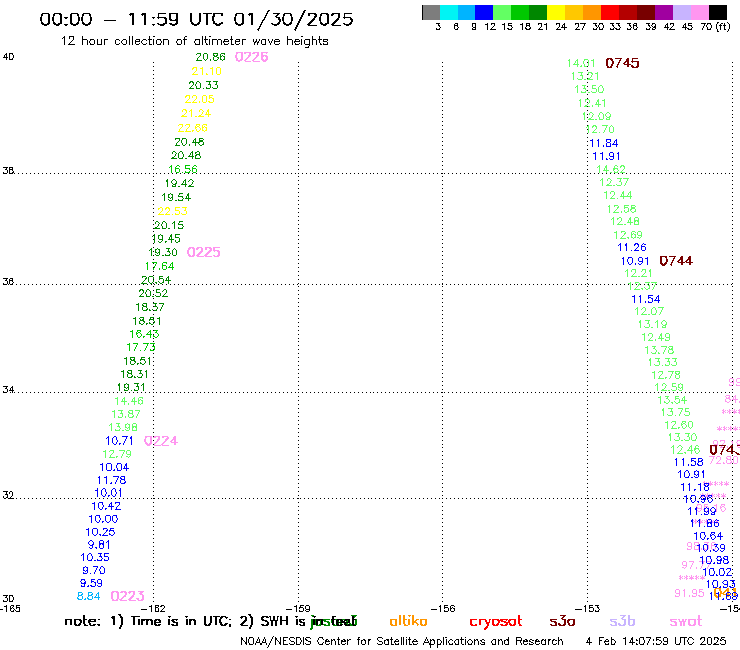Click the wave height 18.37

click(150, 307)
